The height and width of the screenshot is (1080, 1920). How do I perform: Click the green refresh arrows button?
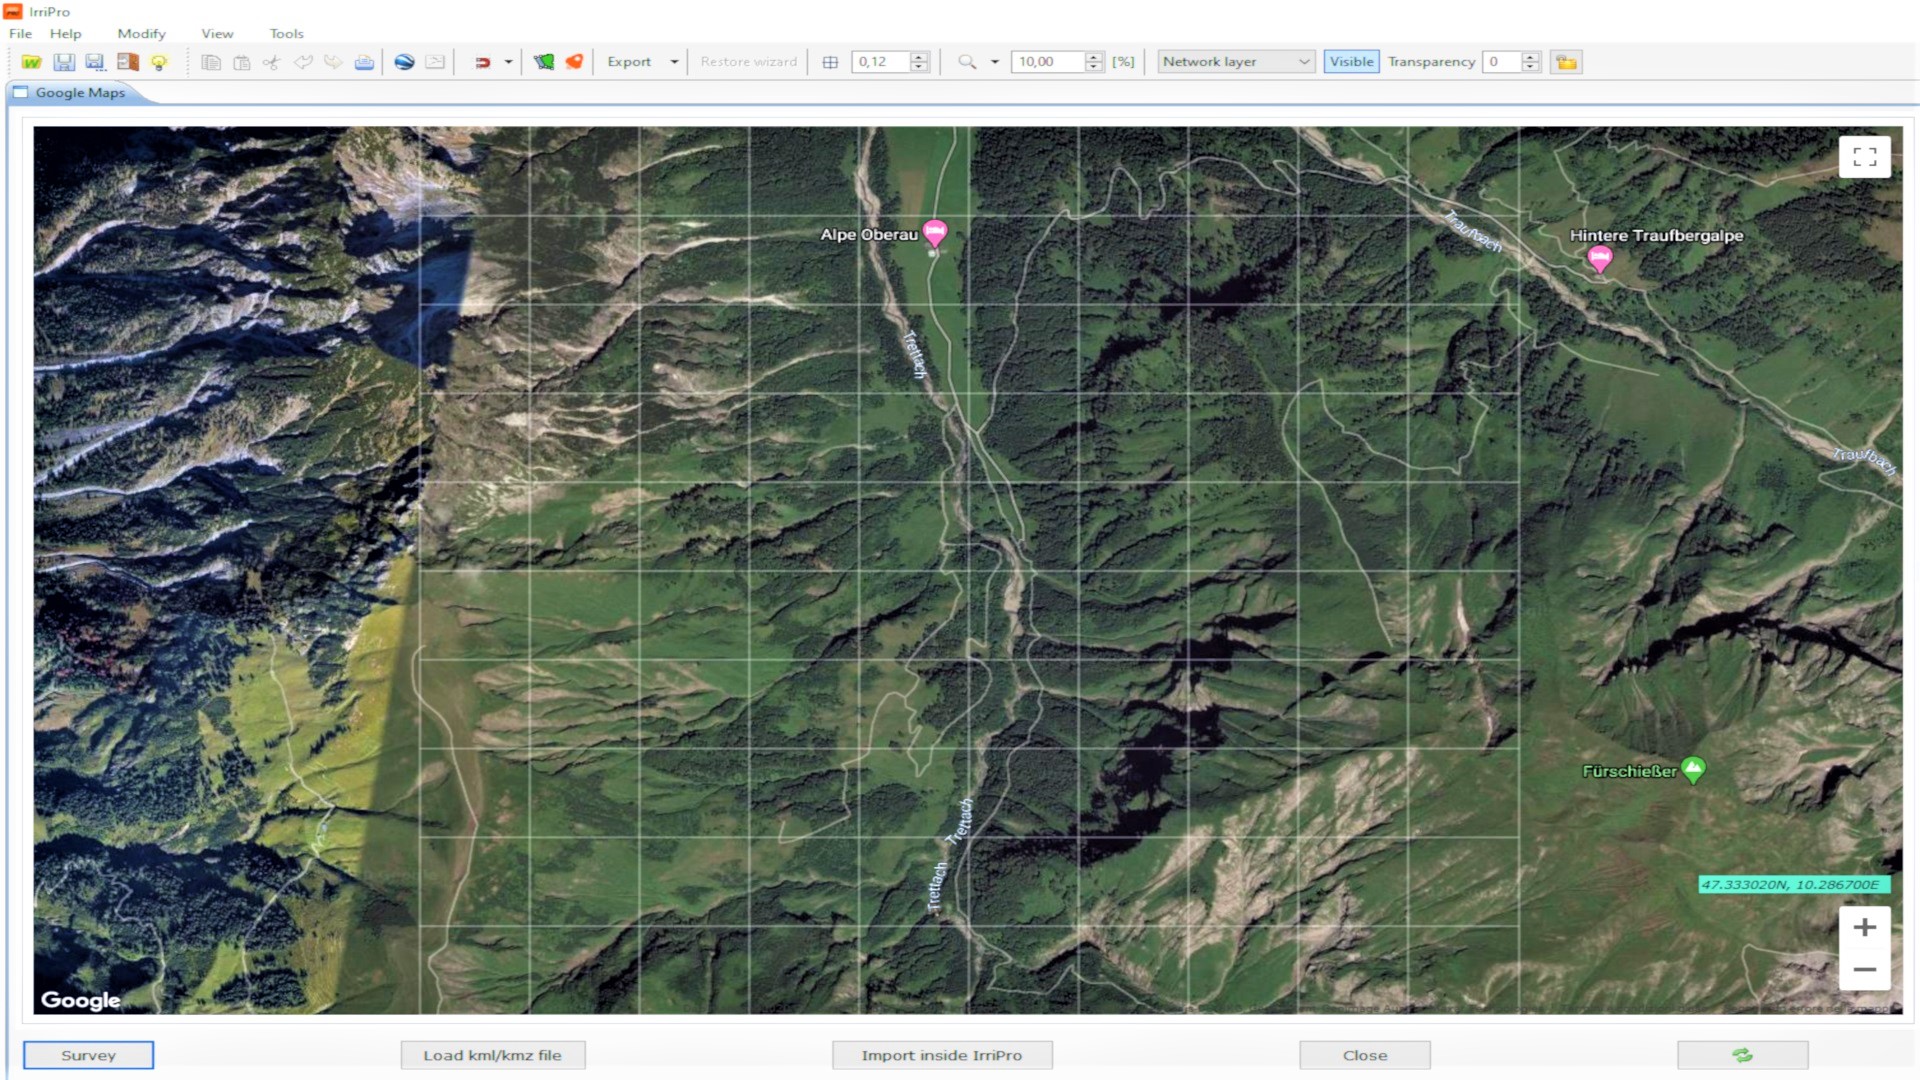click(1742, 1055)
